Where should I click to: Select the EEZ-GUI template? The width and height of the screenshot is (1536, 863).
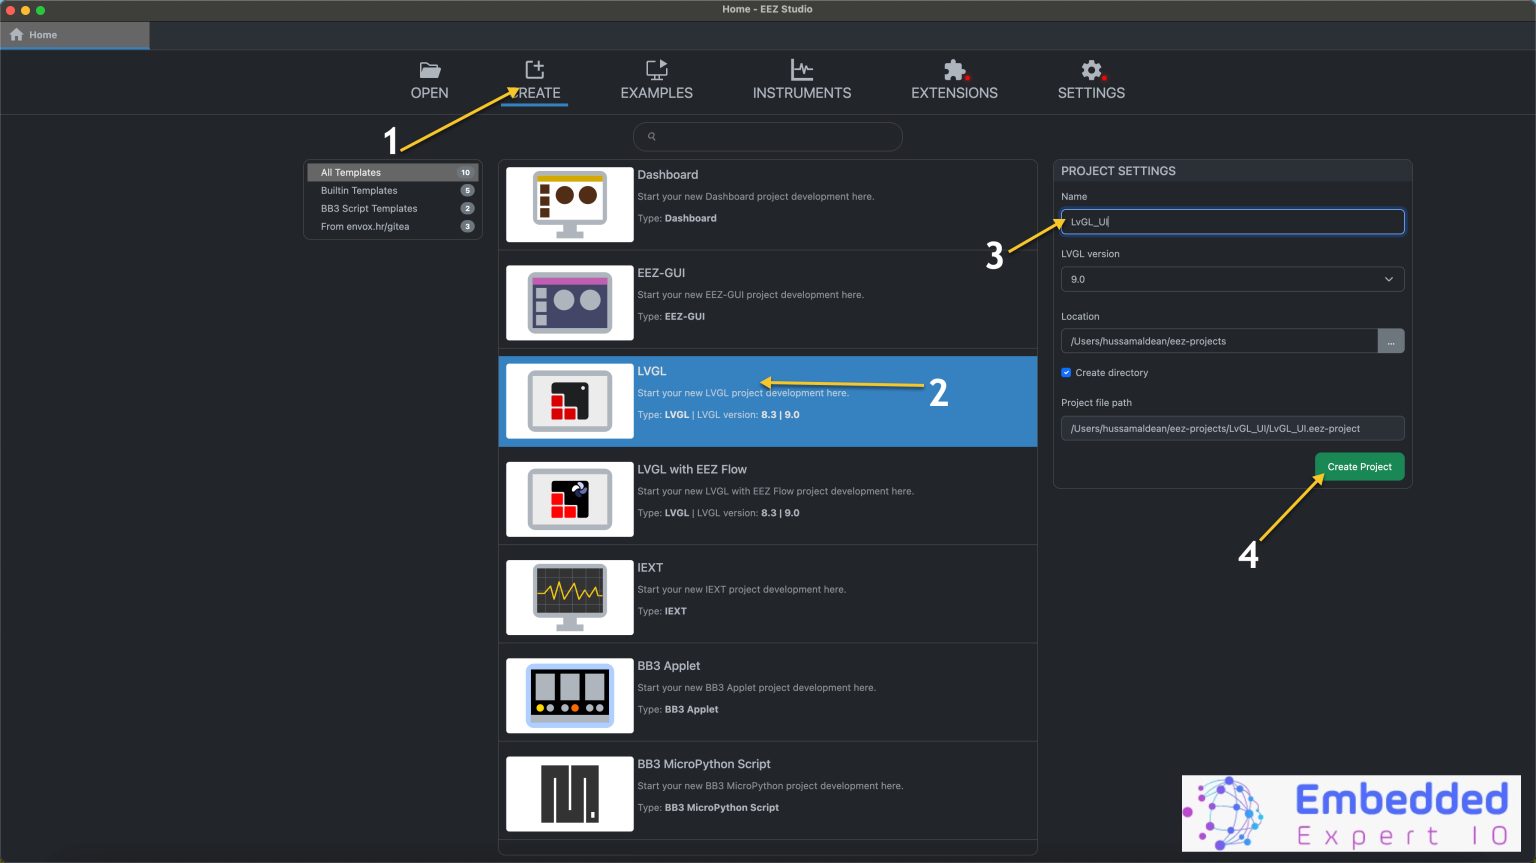(x=569, y=302)
